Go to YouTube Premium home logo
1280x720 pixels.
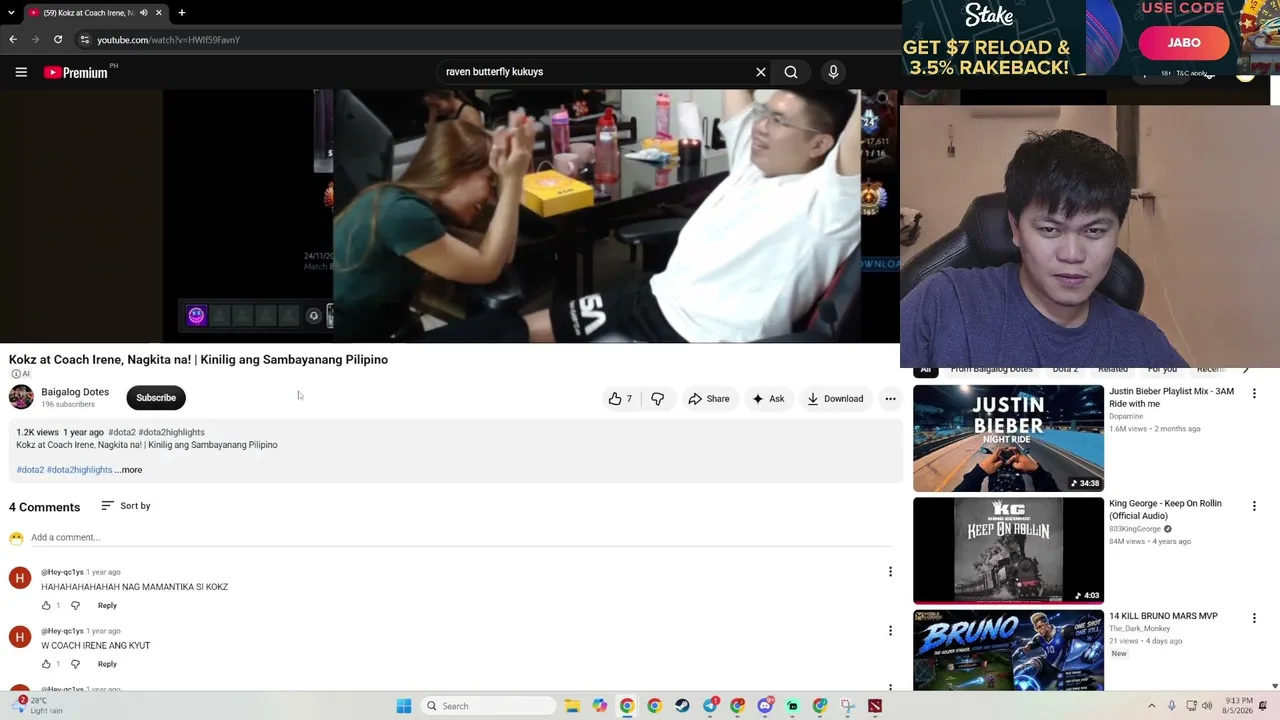pos(76,72)
